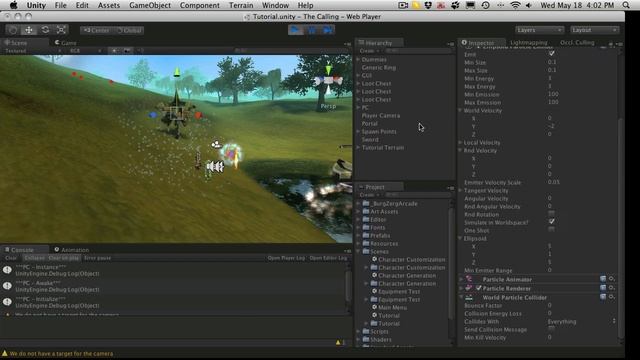Open Particle Renderer help icon

click(x=603, y=288)
